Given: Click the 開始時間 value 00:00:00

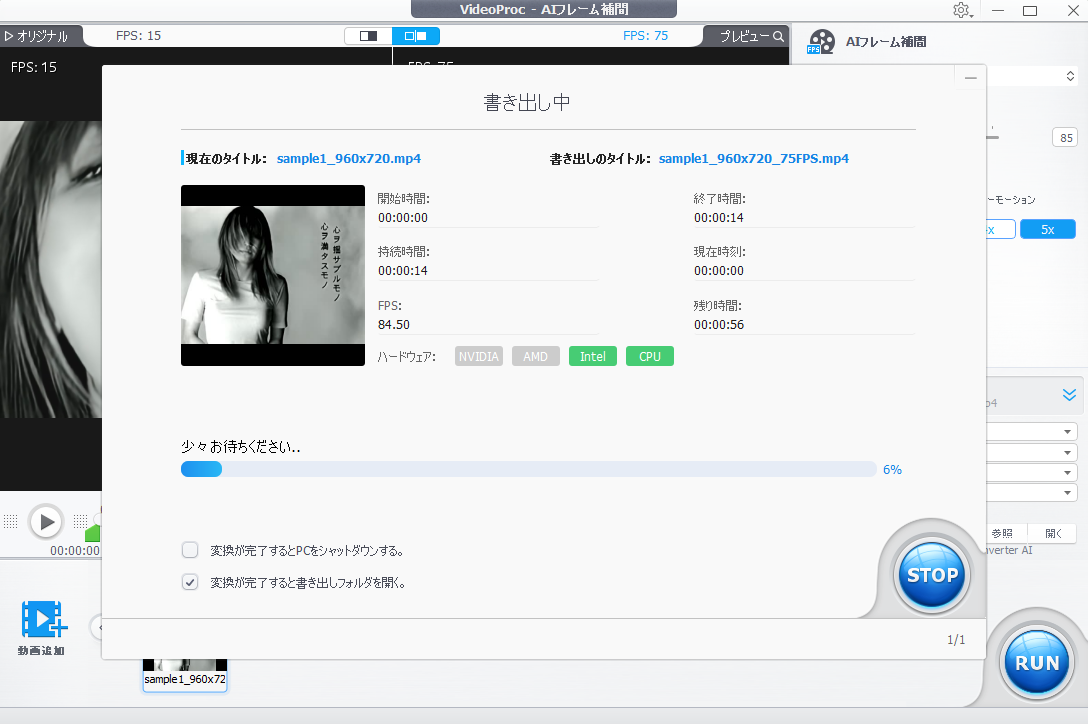Looking at the screenshot, I should (x=402, y=217).
